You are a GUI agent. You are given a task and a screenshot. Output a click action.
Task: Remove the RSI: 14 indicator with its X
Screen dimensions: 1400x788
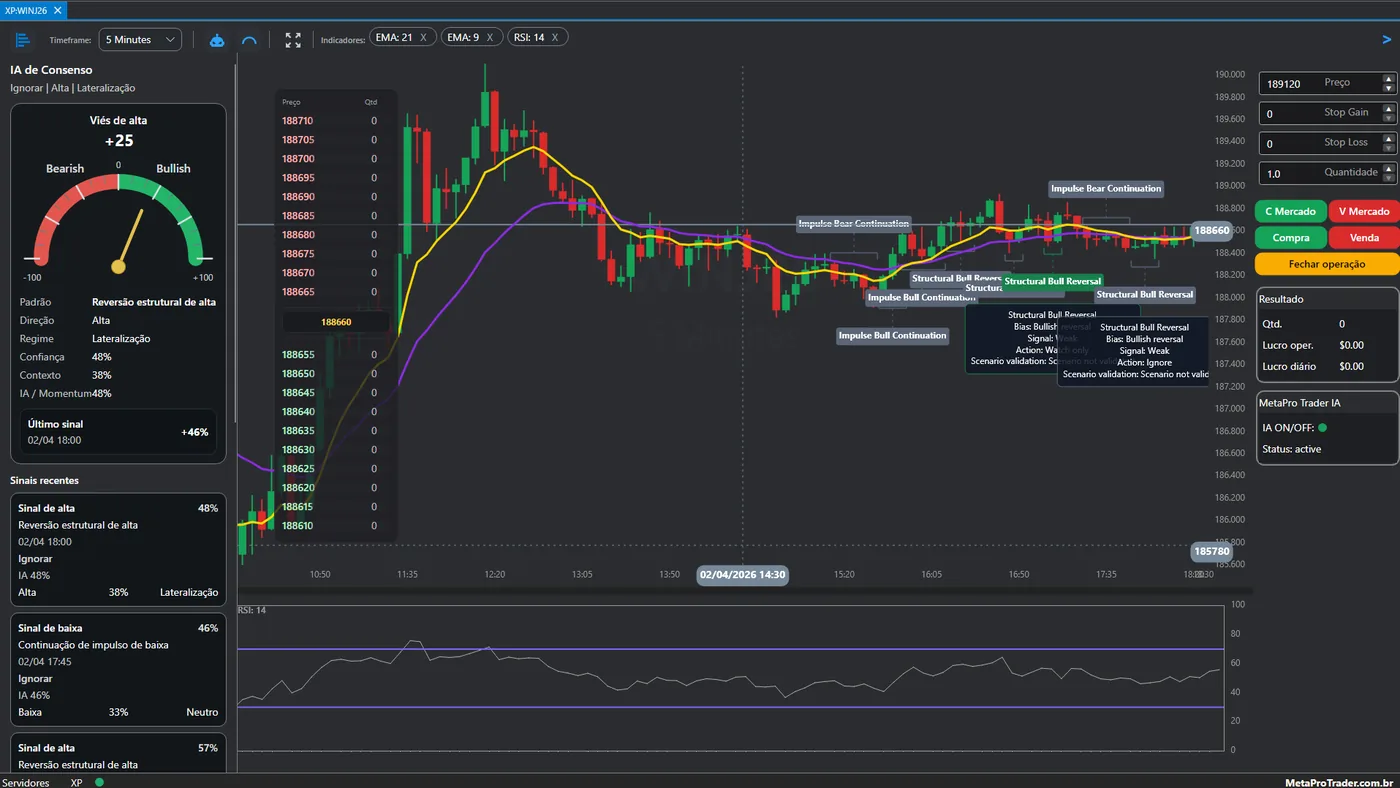tap(555, 37)
